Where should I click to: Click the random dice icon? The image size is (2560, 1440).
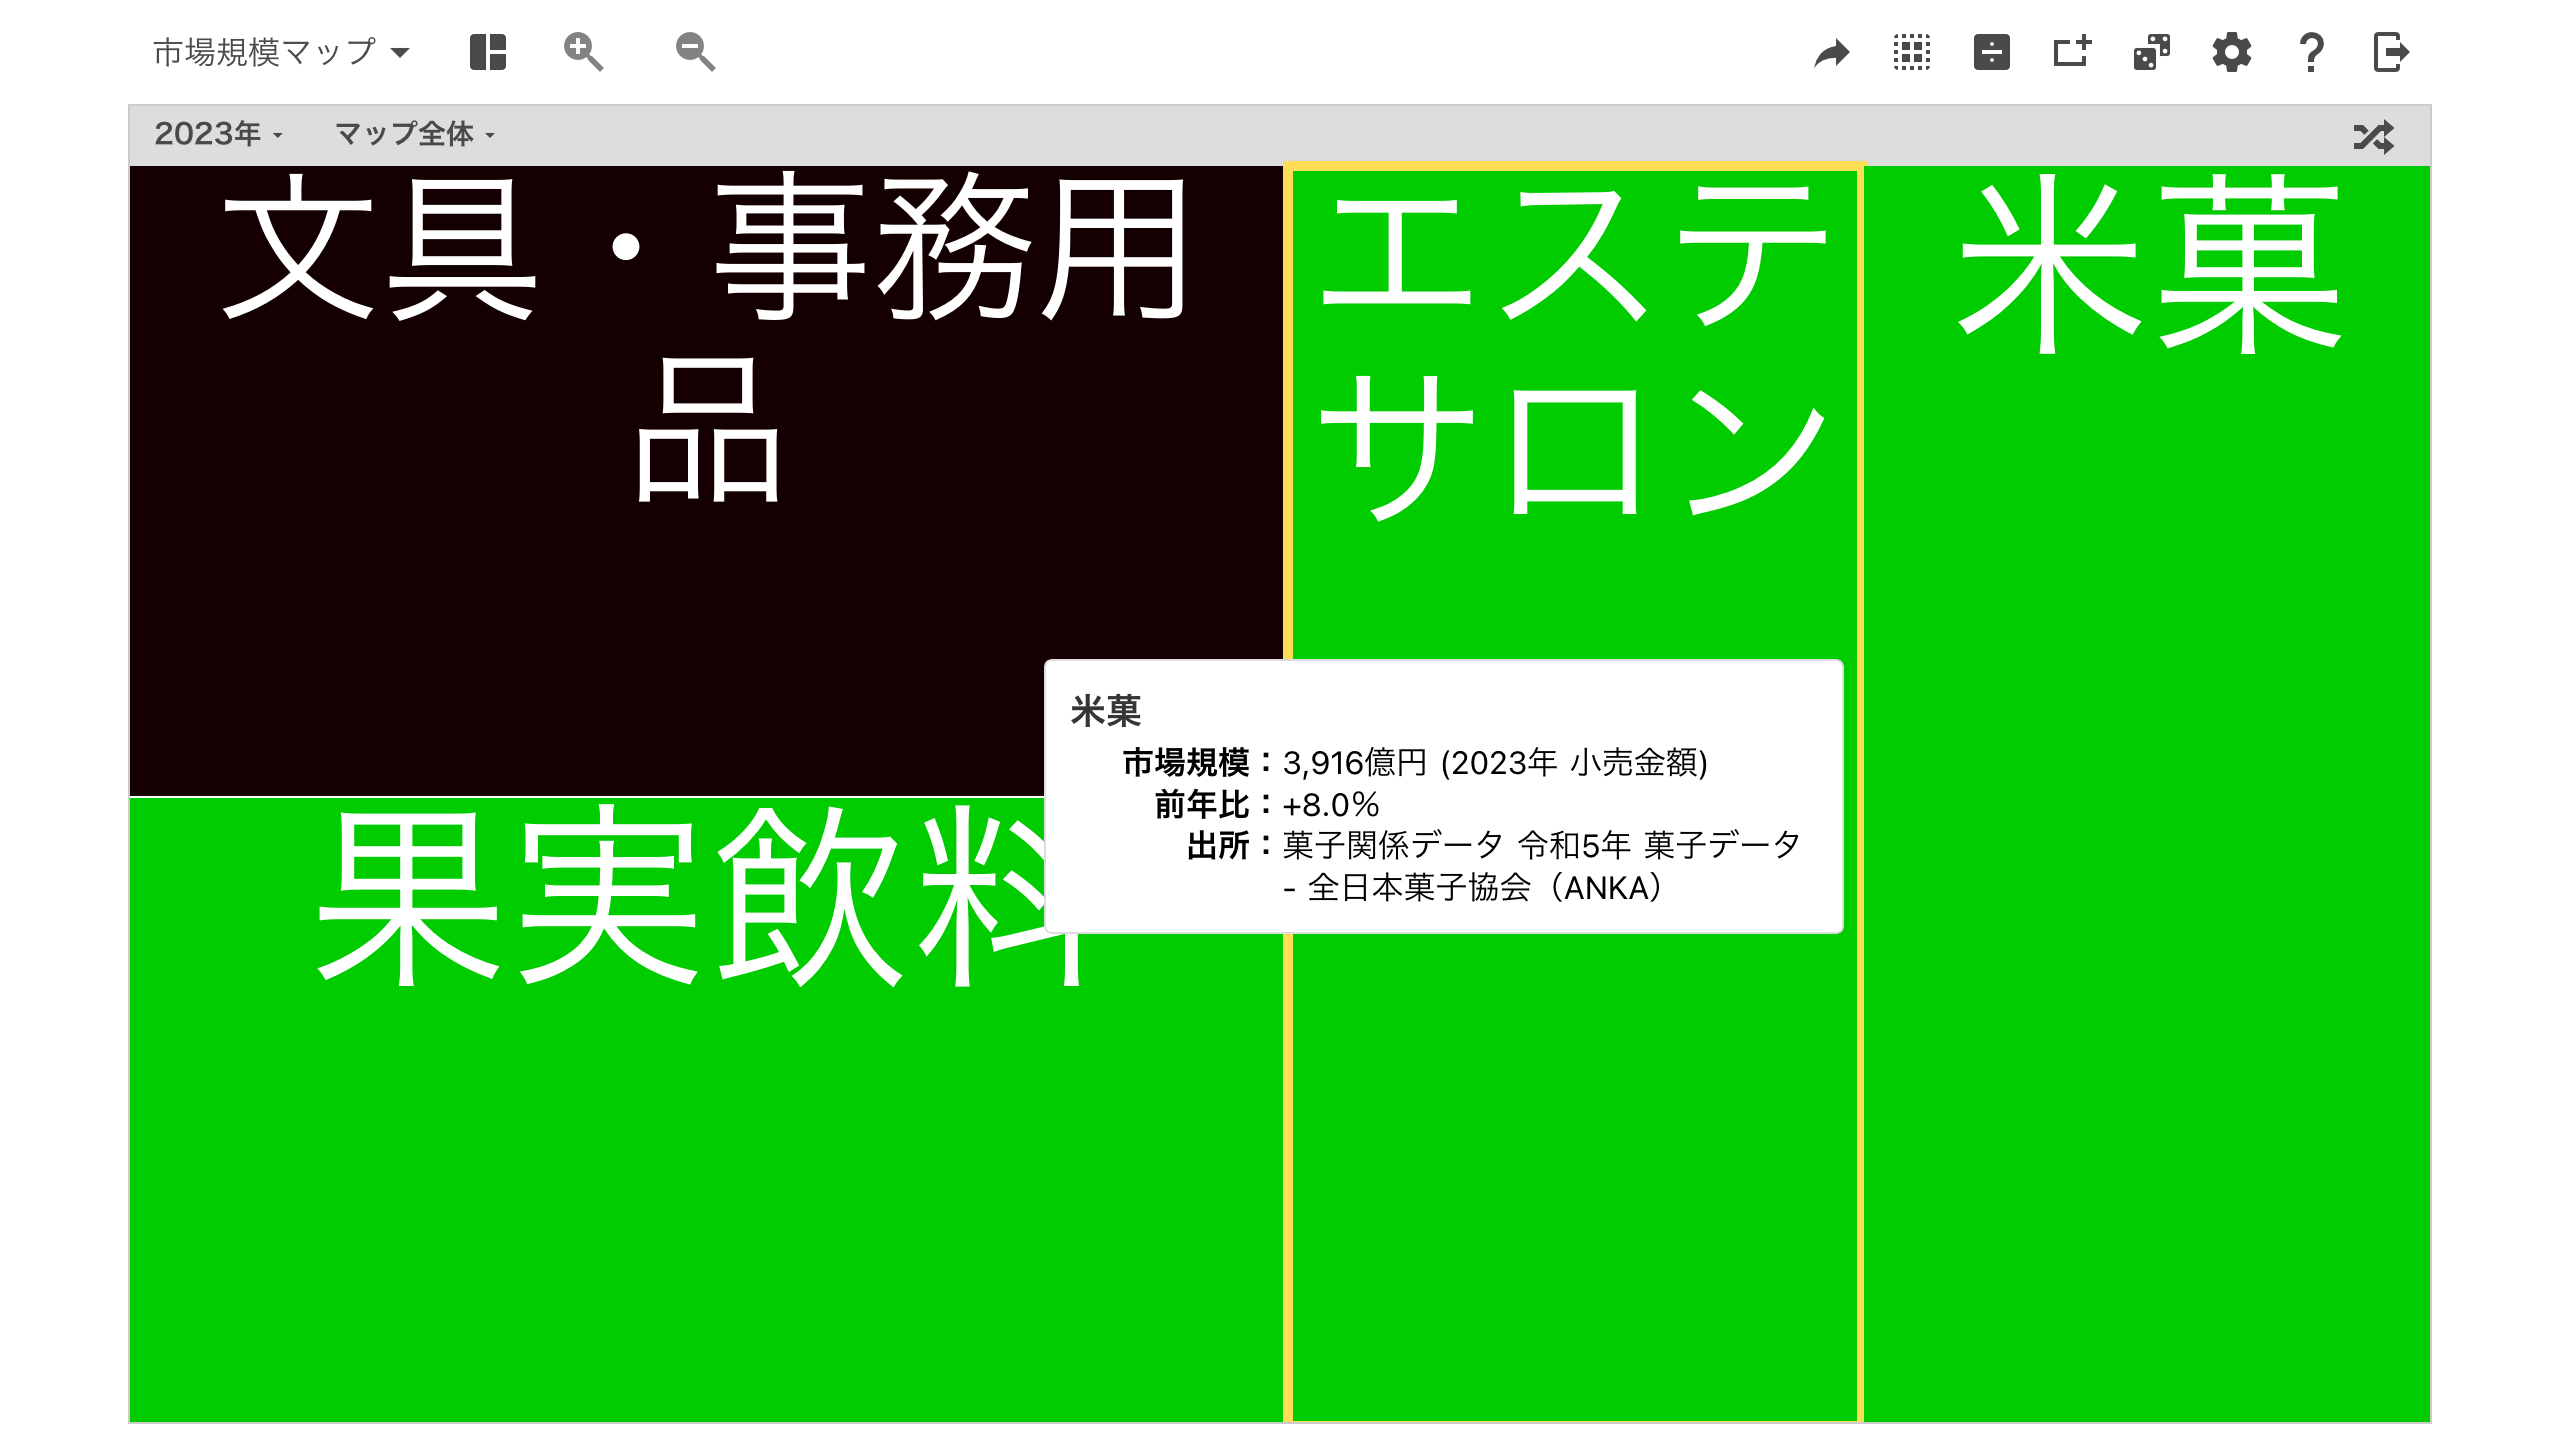point(2152,52)
